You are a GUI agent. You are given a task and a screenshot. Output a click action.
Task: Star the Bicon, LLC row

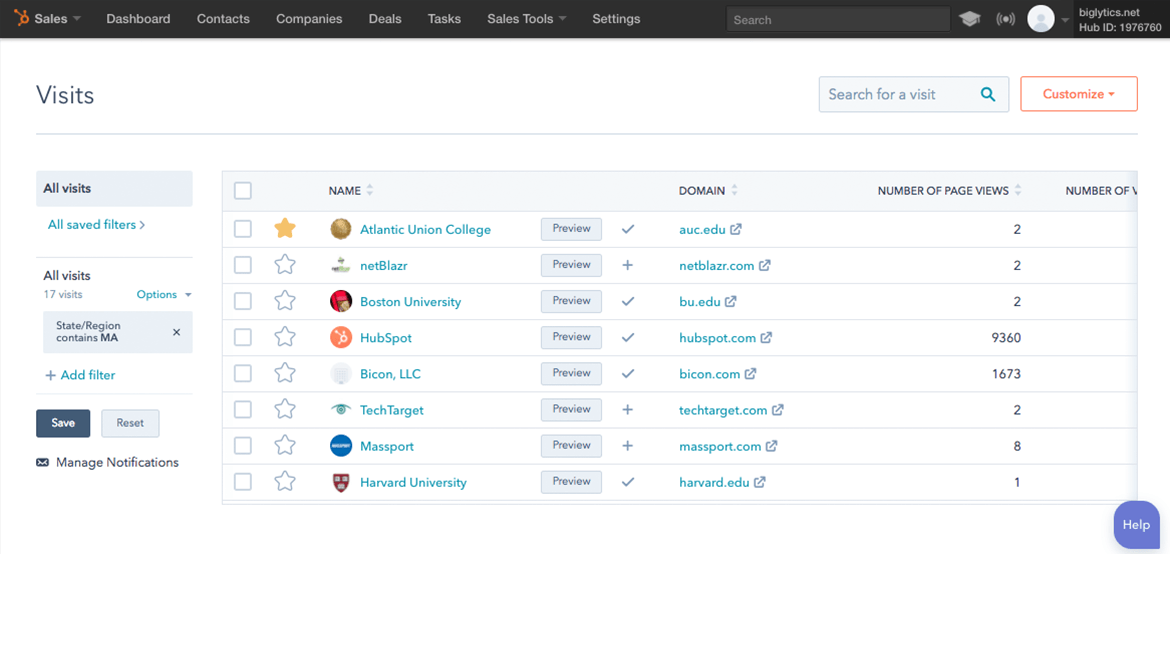(285, 373)
